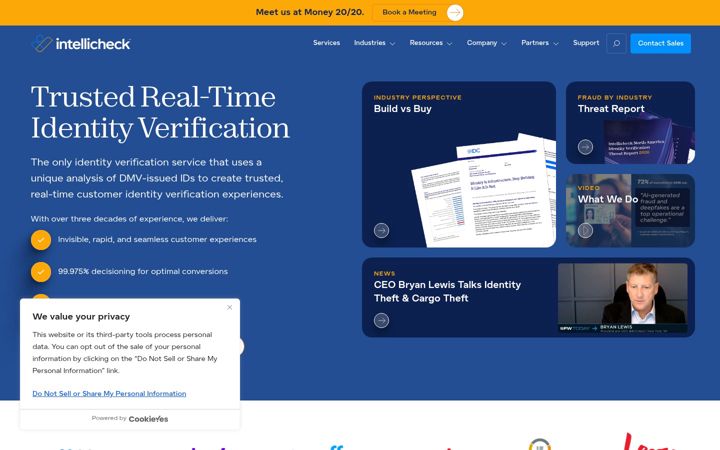
Task: Open the Company menu
Action: click(482, 43)
